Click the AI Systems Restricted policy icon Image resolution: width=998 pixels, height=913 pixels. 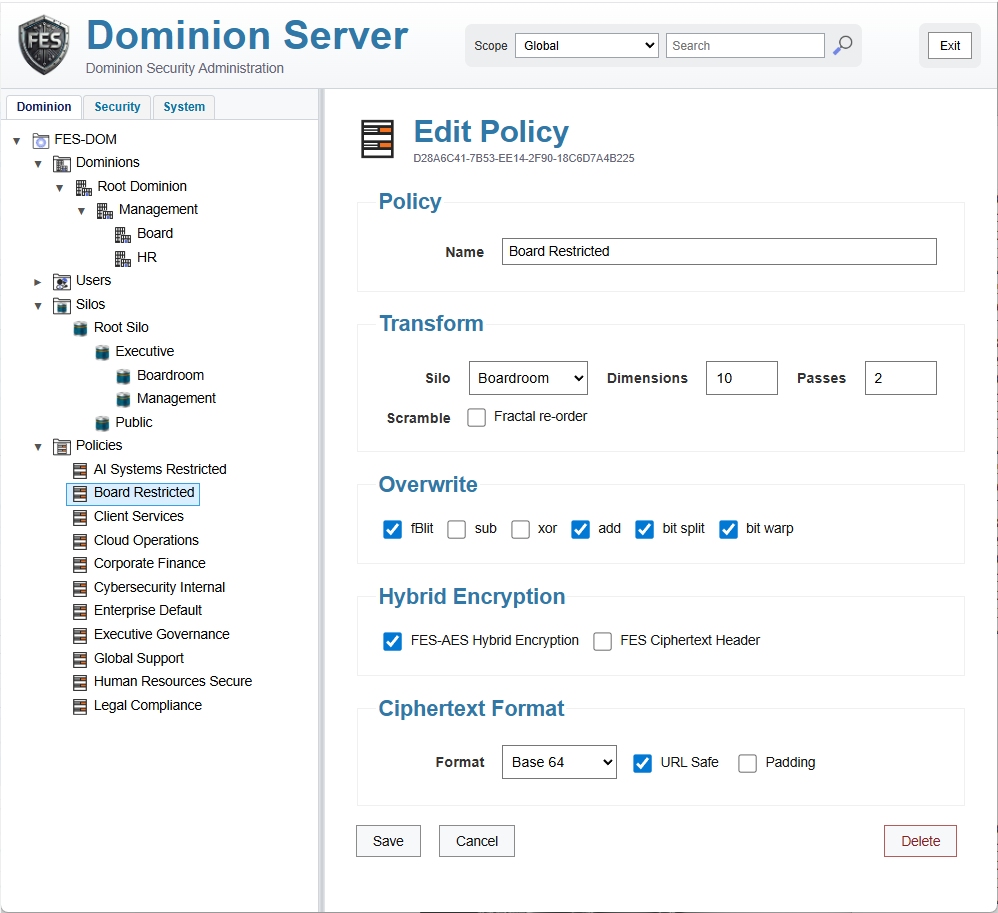click(80, 470)
